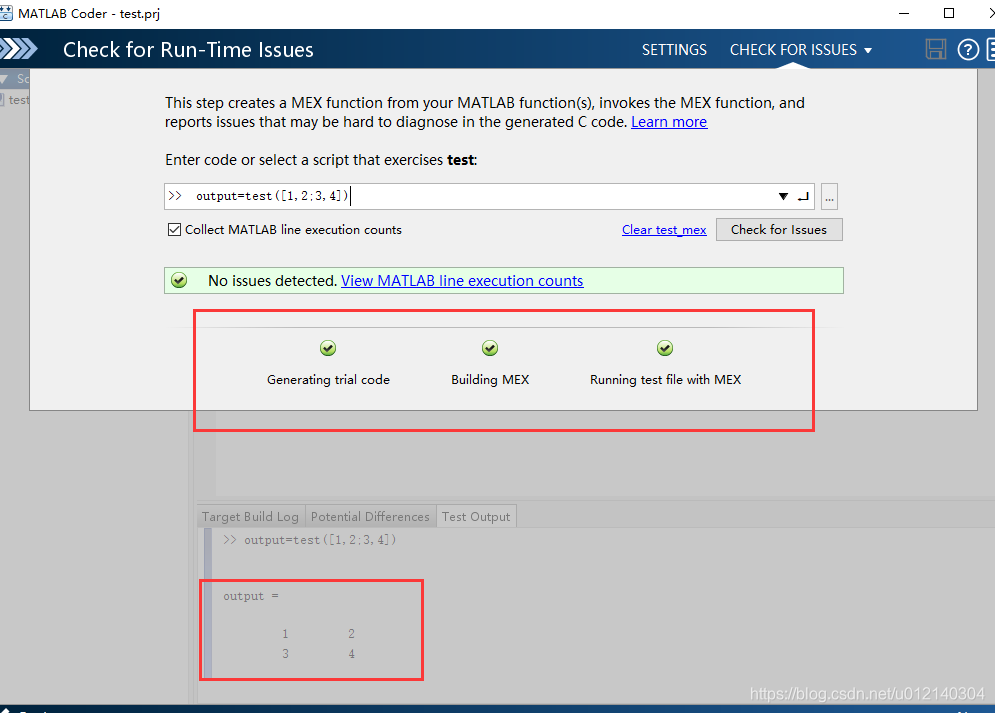Screen dimensions: 995x713
Task: Click the Building MEX step label
Action: tap(490, 379)
